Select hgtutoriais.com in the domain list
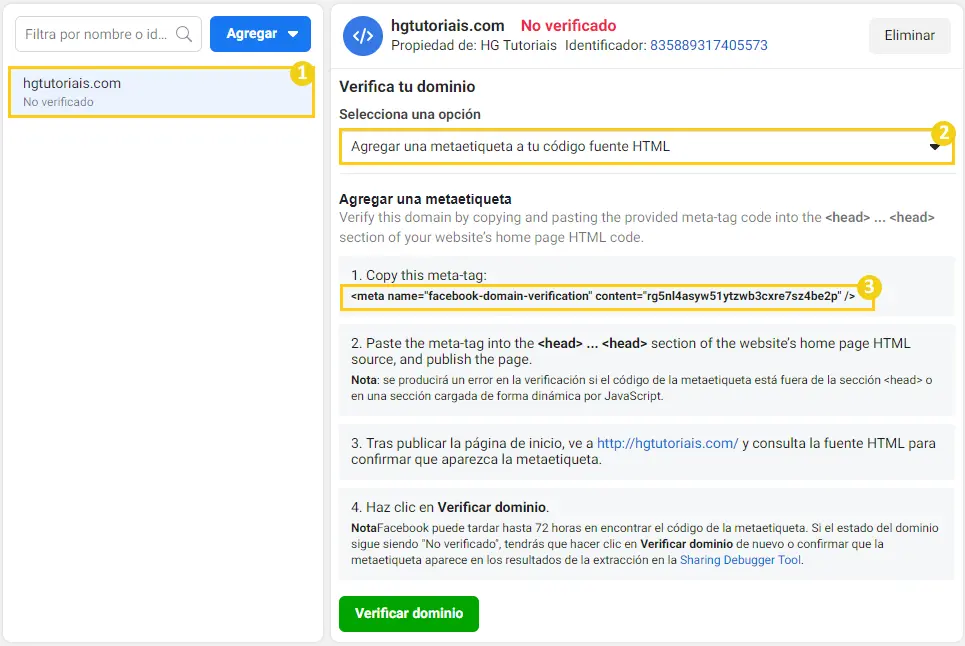 click(x=161, y=92)
